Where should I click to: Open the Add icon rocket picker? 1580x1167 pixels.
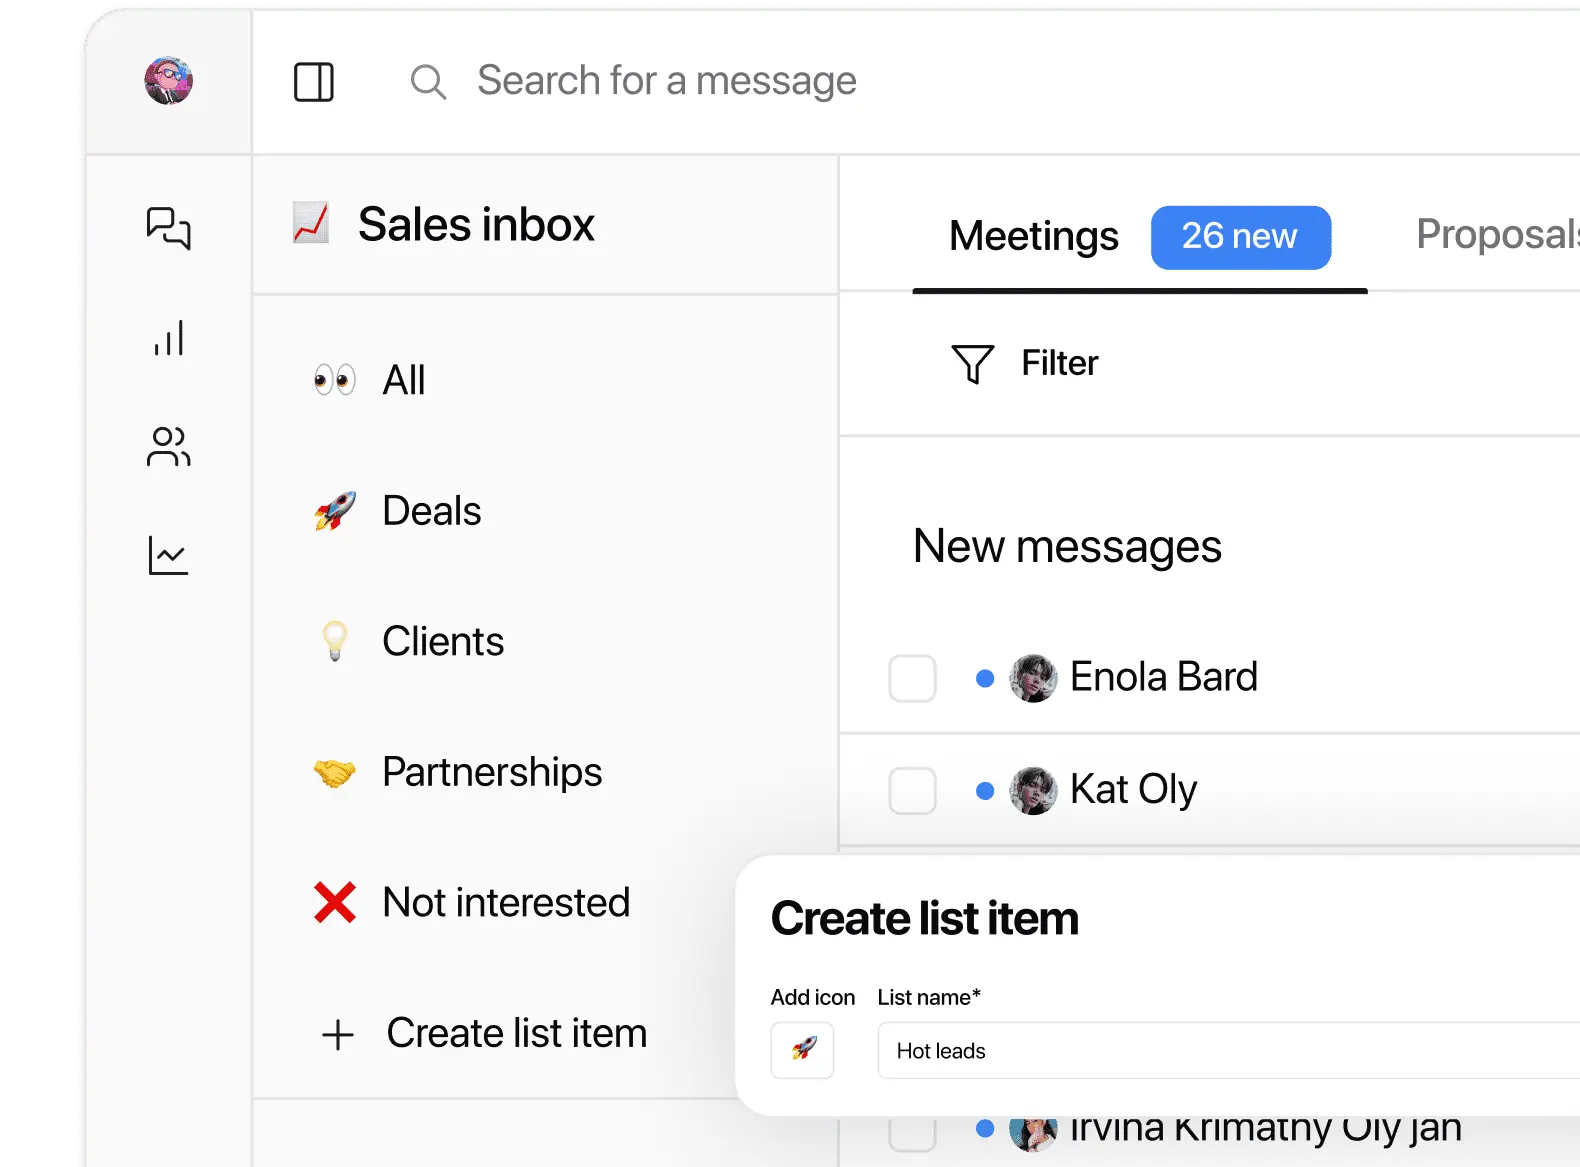tap(802, 1050)
